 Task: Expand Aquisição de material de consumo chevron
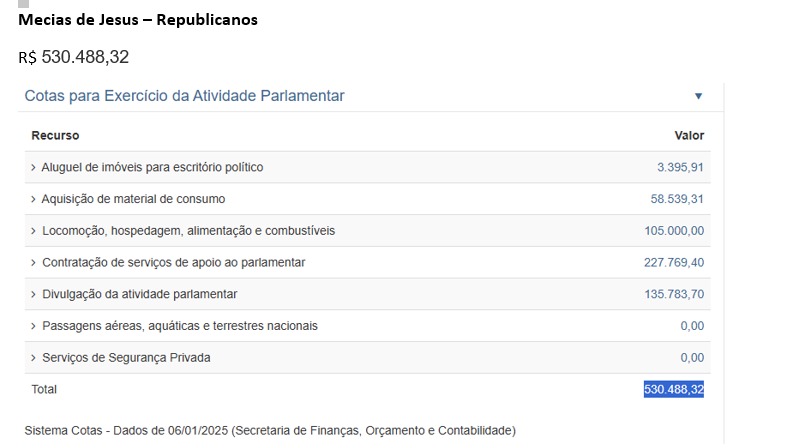[x=33, y=199]
